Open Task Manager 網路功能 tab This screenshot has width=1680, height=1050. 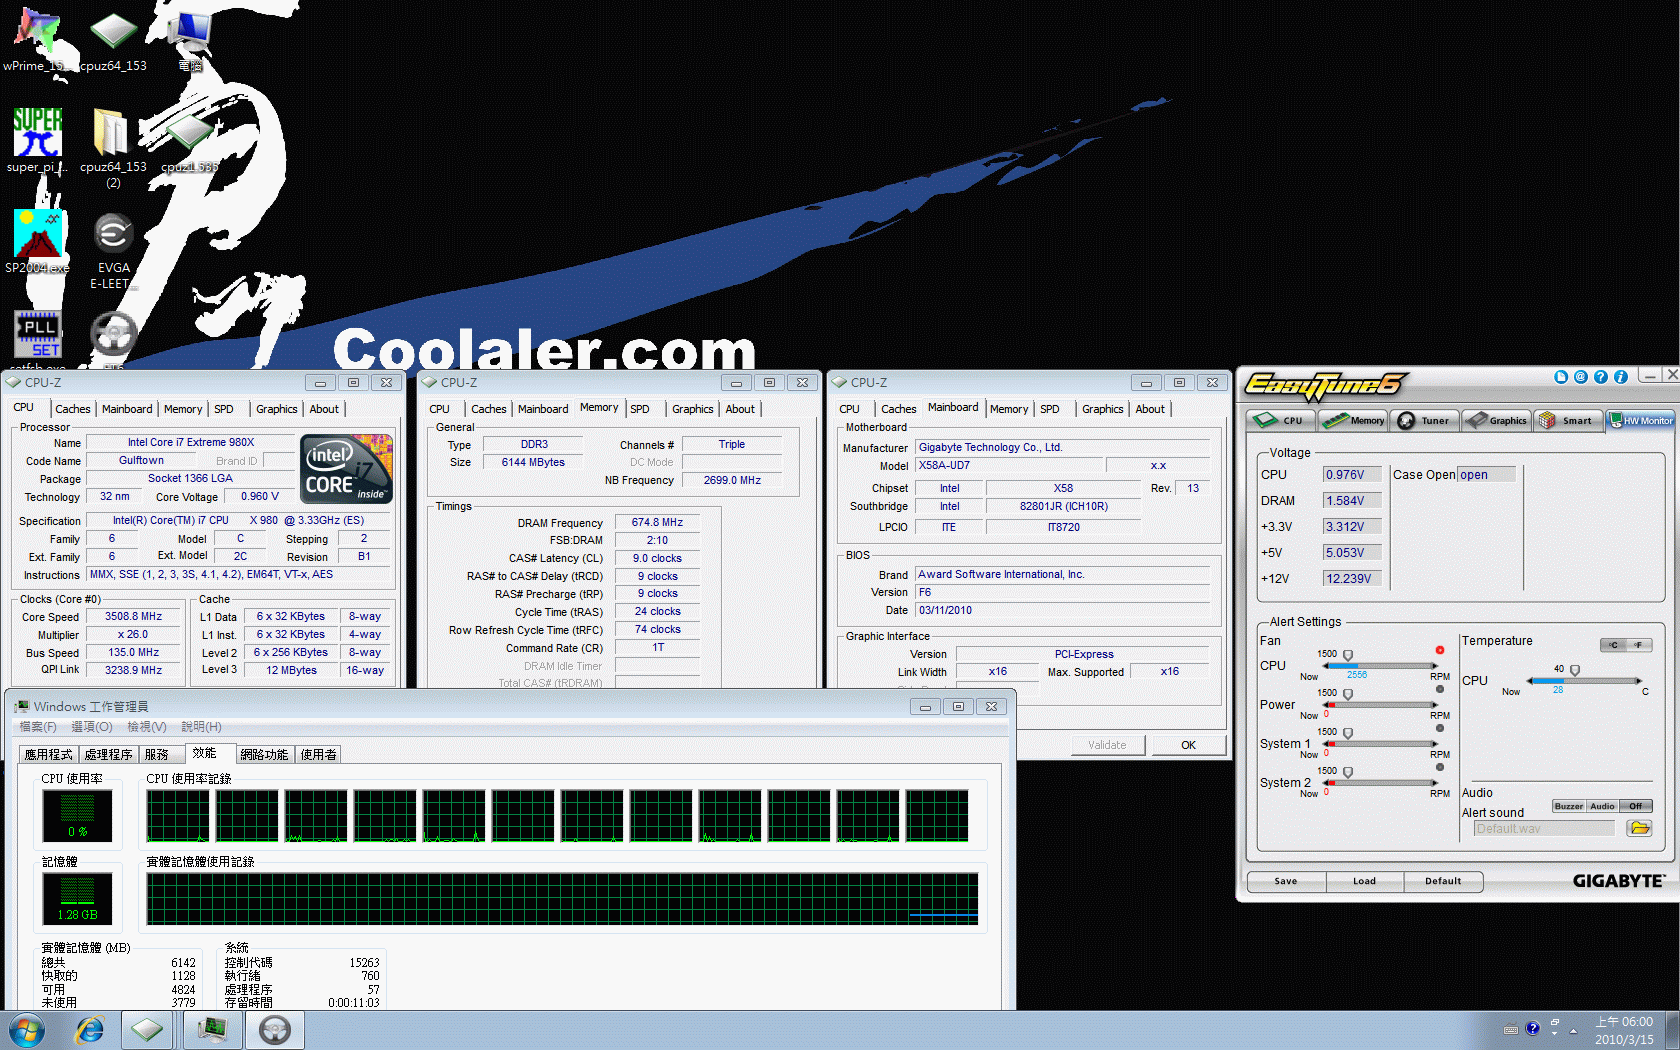[264, 754]
